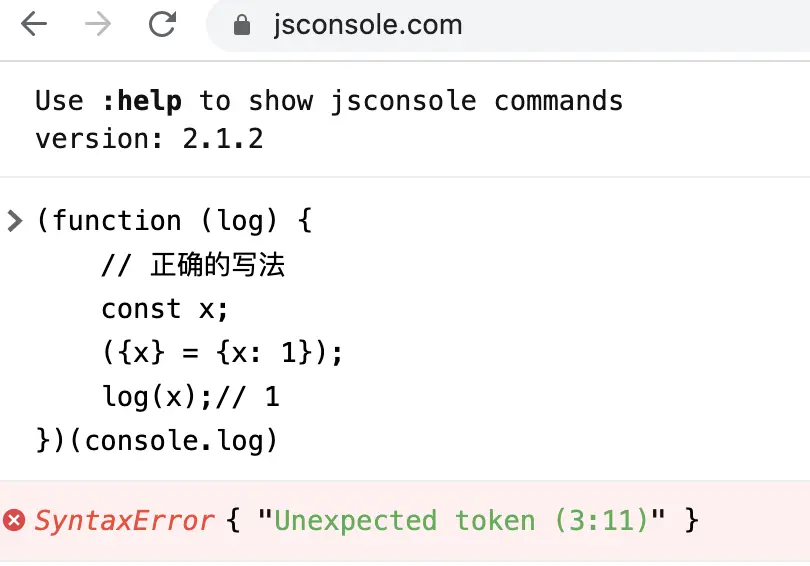Click the Chinese comment line
The image size is (810, 566).
(x=193, y=265)
